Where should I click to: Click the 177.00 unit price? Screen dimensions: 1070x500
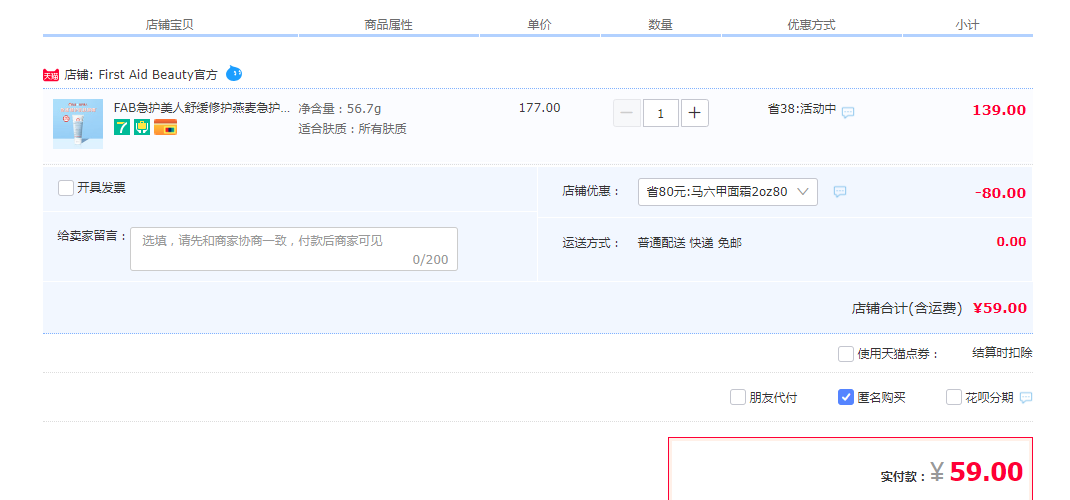pyautogui.click(x=539, y=108)
